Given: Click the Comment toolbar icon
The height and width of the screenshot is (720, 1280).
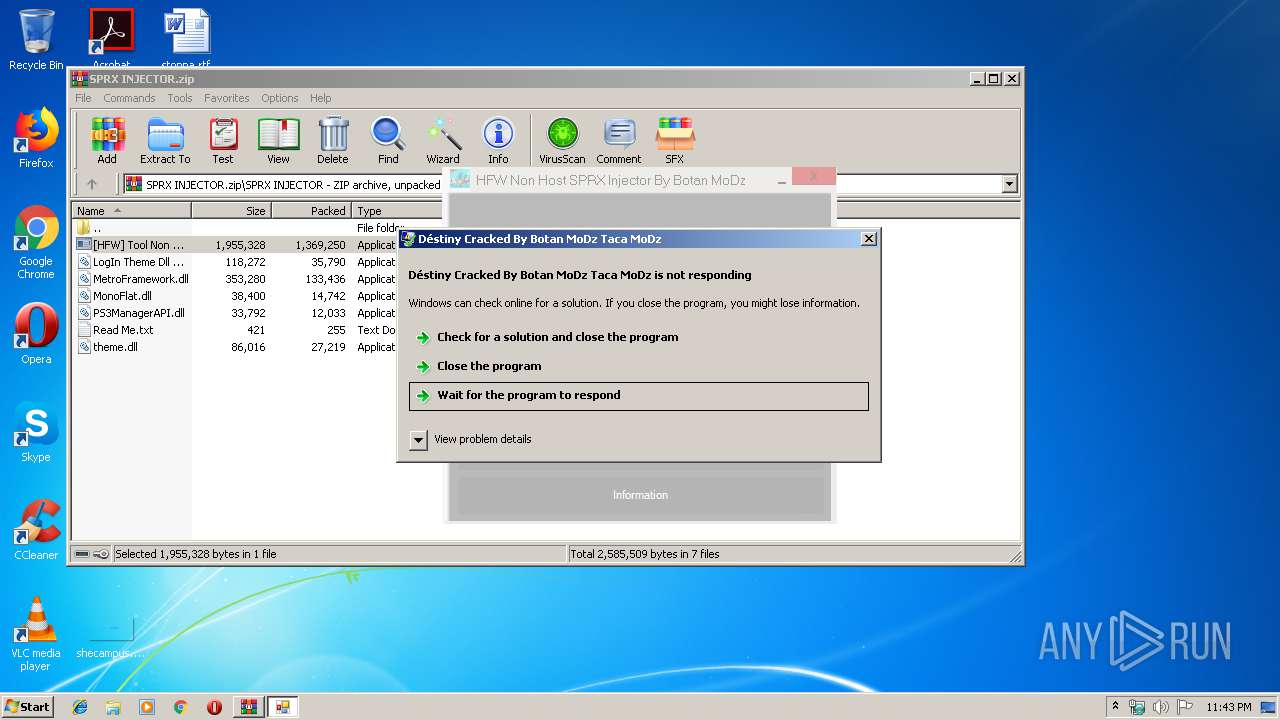Looking at the screenshot, I should click(x=619, y=140).
